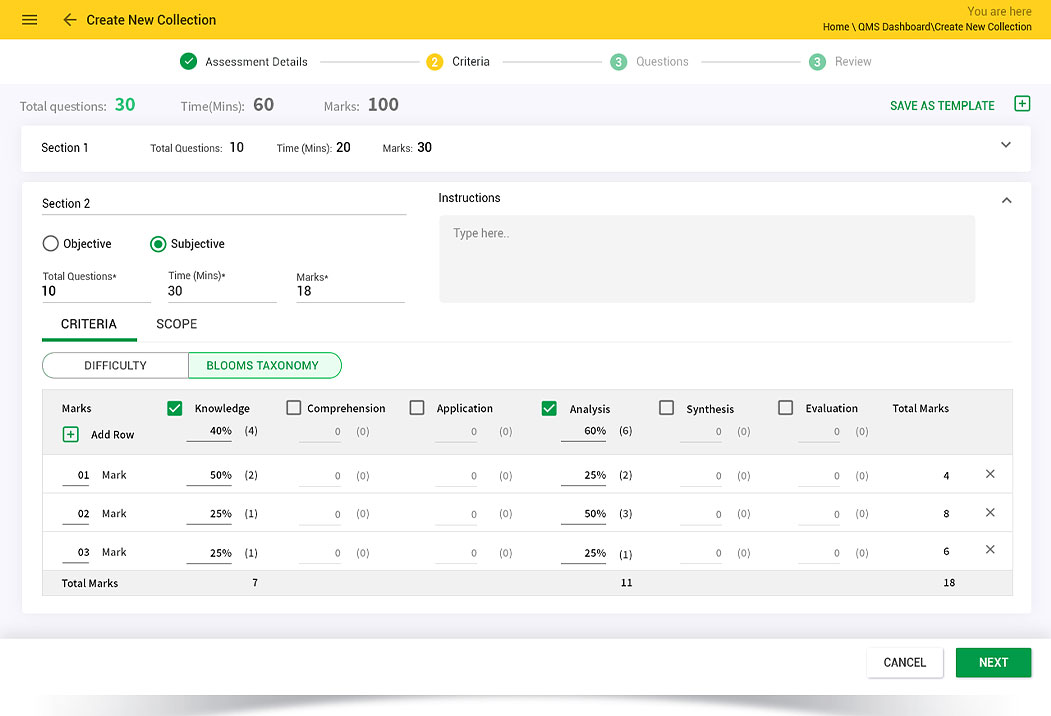Click the Add Row plus icon
Screen dimensions: 1051x716
pos(71,435)
